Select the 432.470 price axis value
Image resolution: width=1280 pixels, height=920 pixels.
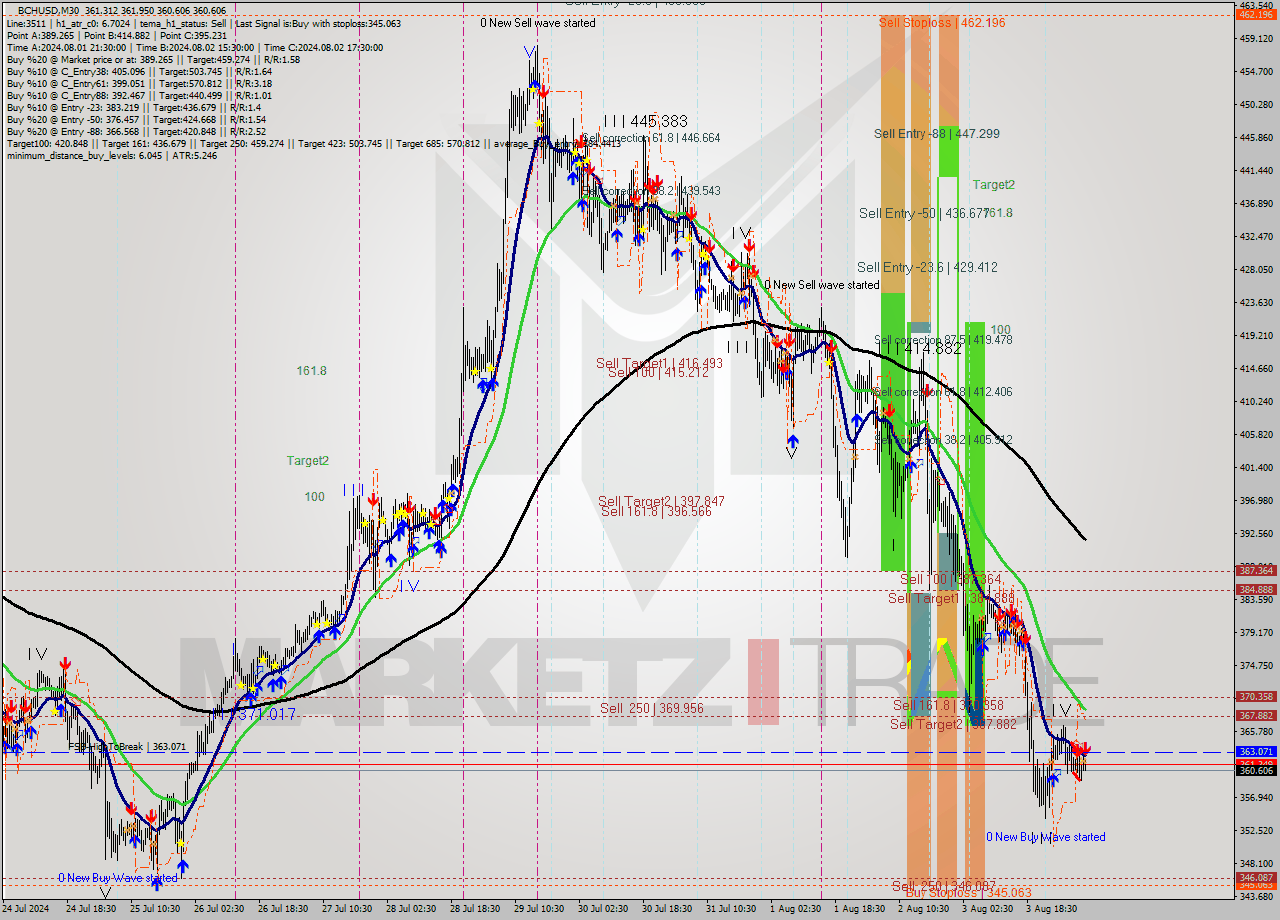click(1255, 236)
